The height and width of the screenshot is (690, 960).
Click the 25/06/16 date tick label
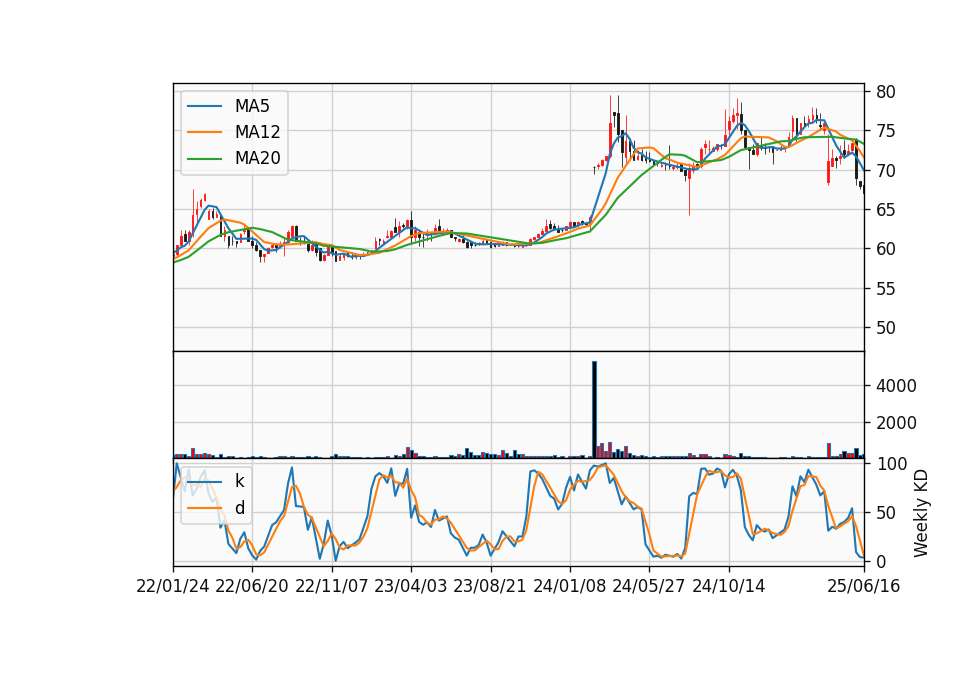[864, 587]
